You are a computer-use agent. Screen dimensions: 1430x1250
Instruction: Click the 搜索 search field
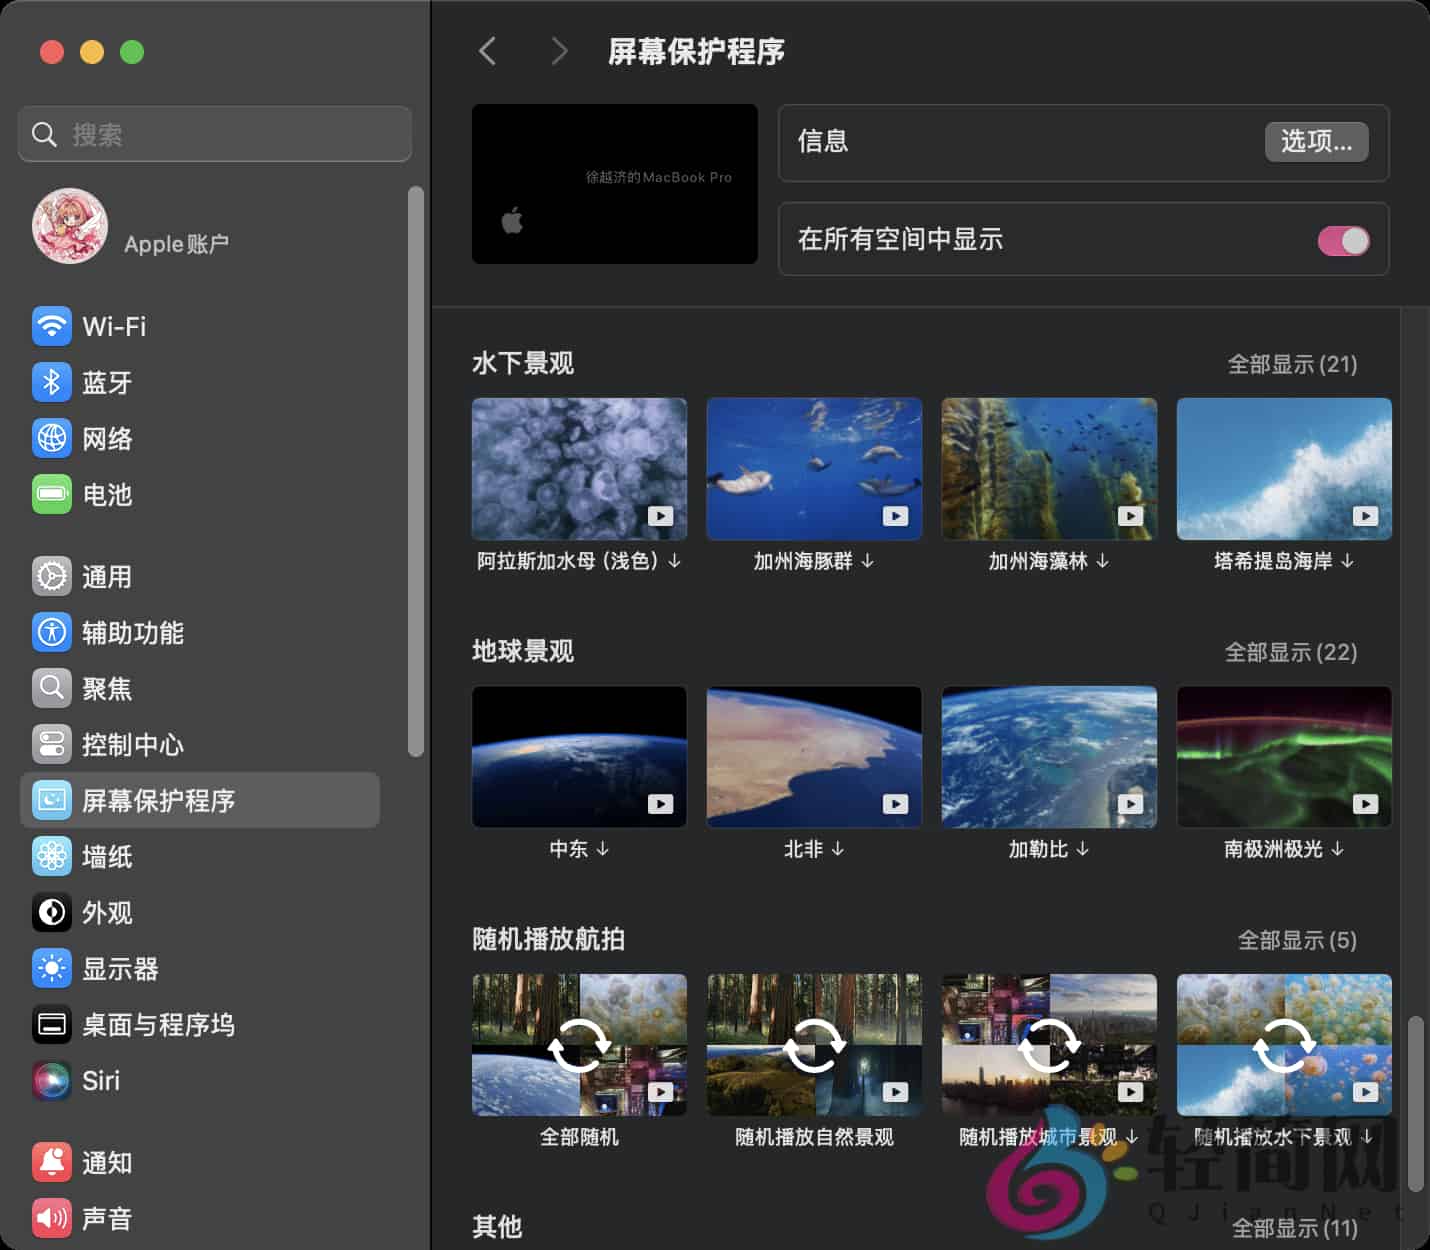[214, 133]
